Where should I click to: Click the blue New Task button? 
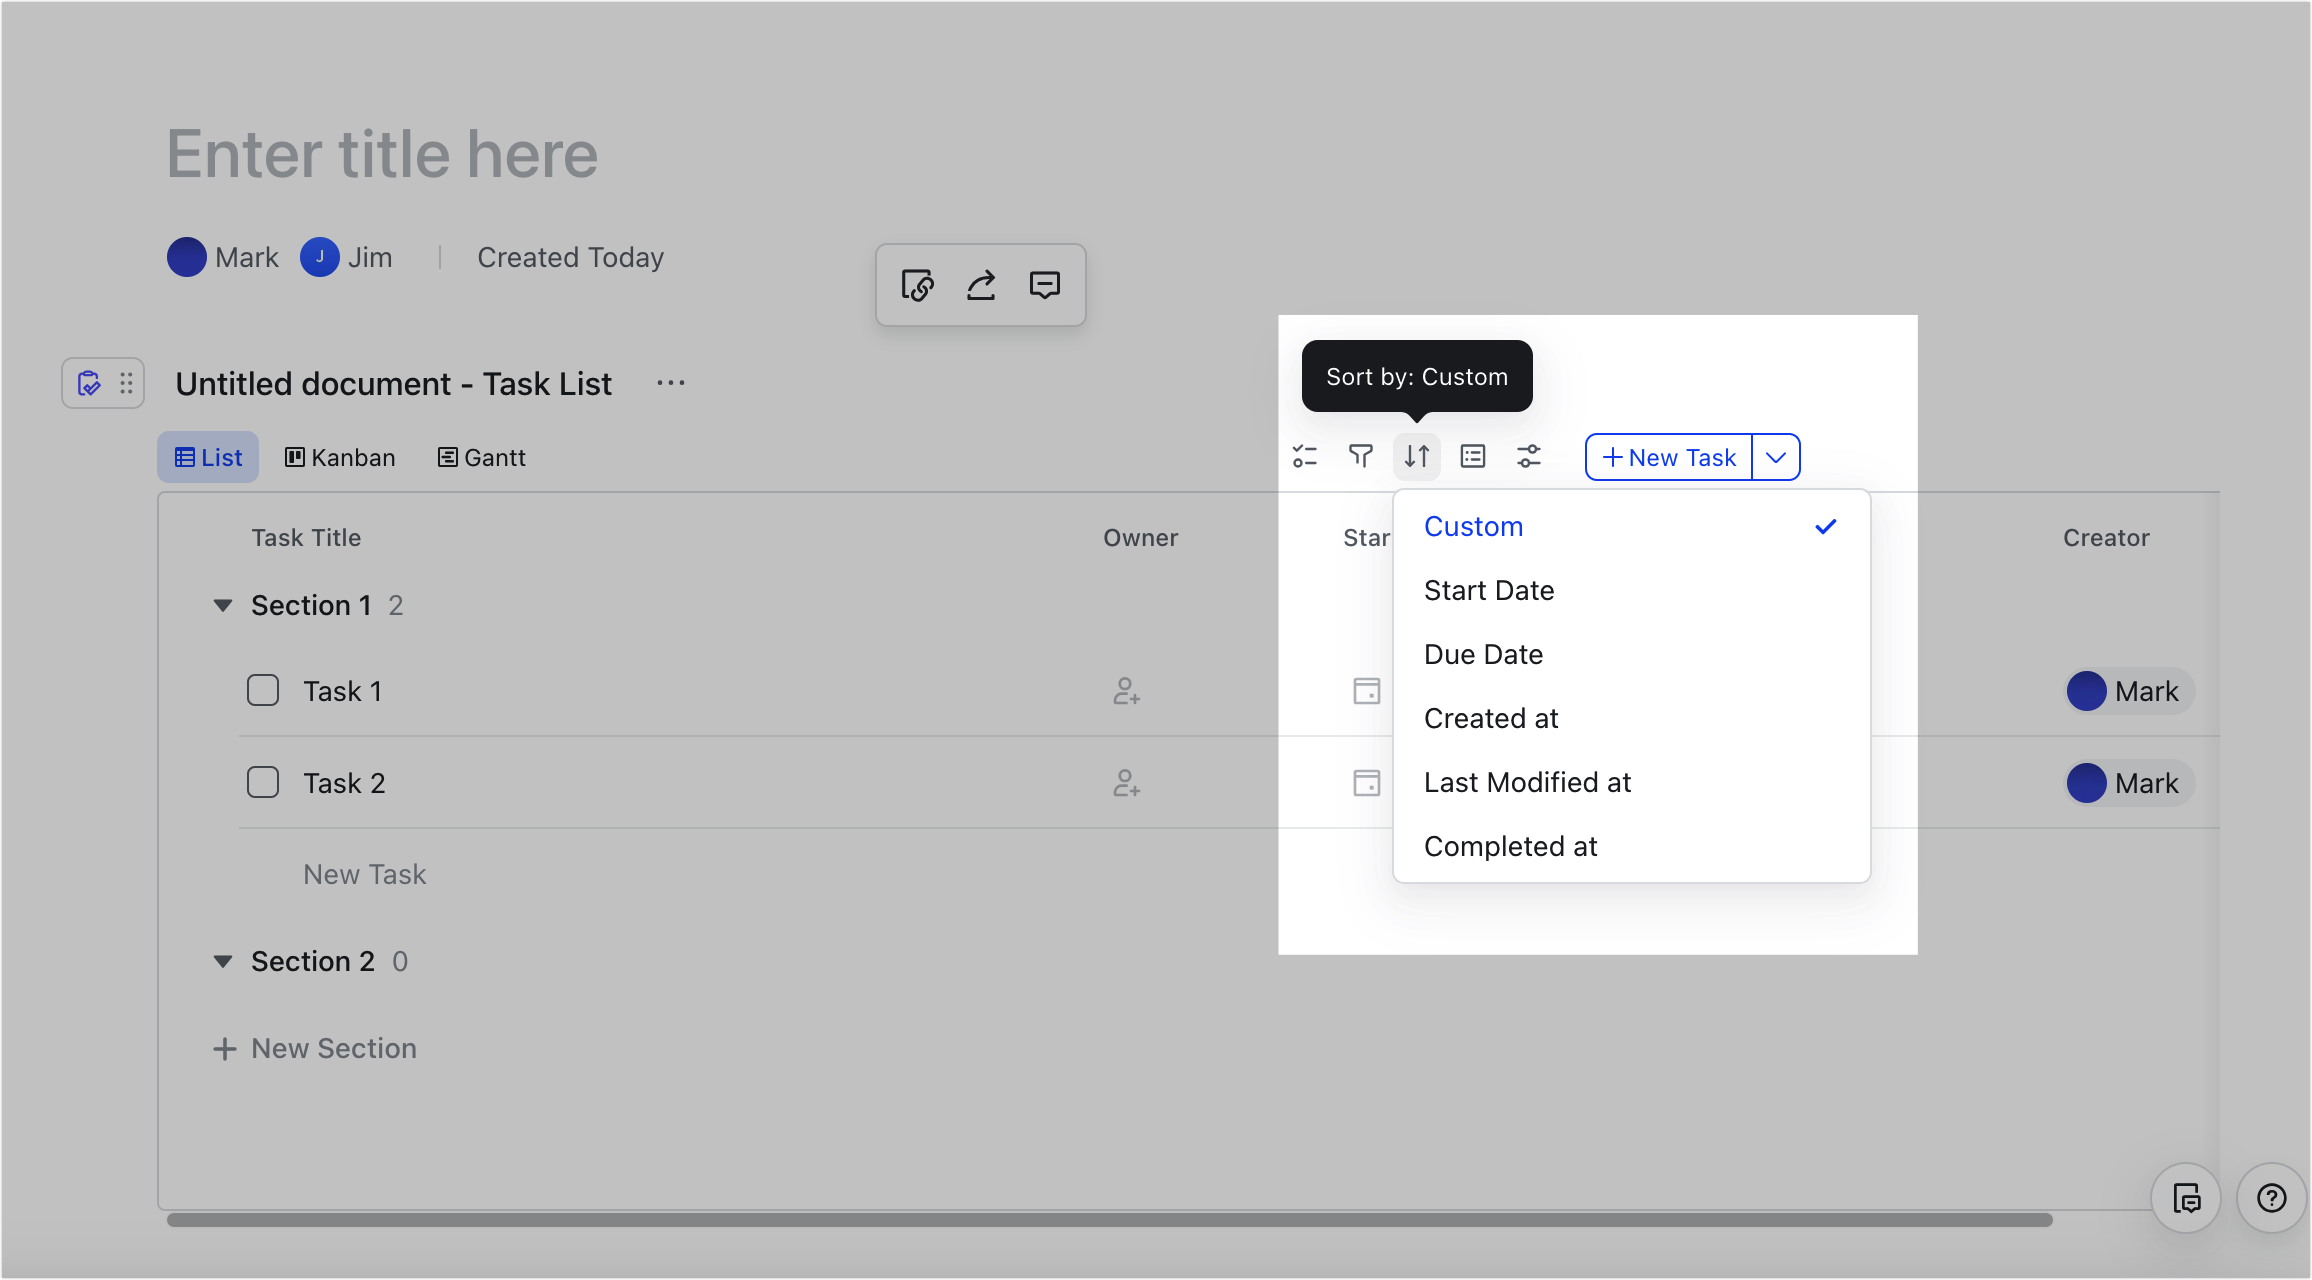click(1669, 457)
